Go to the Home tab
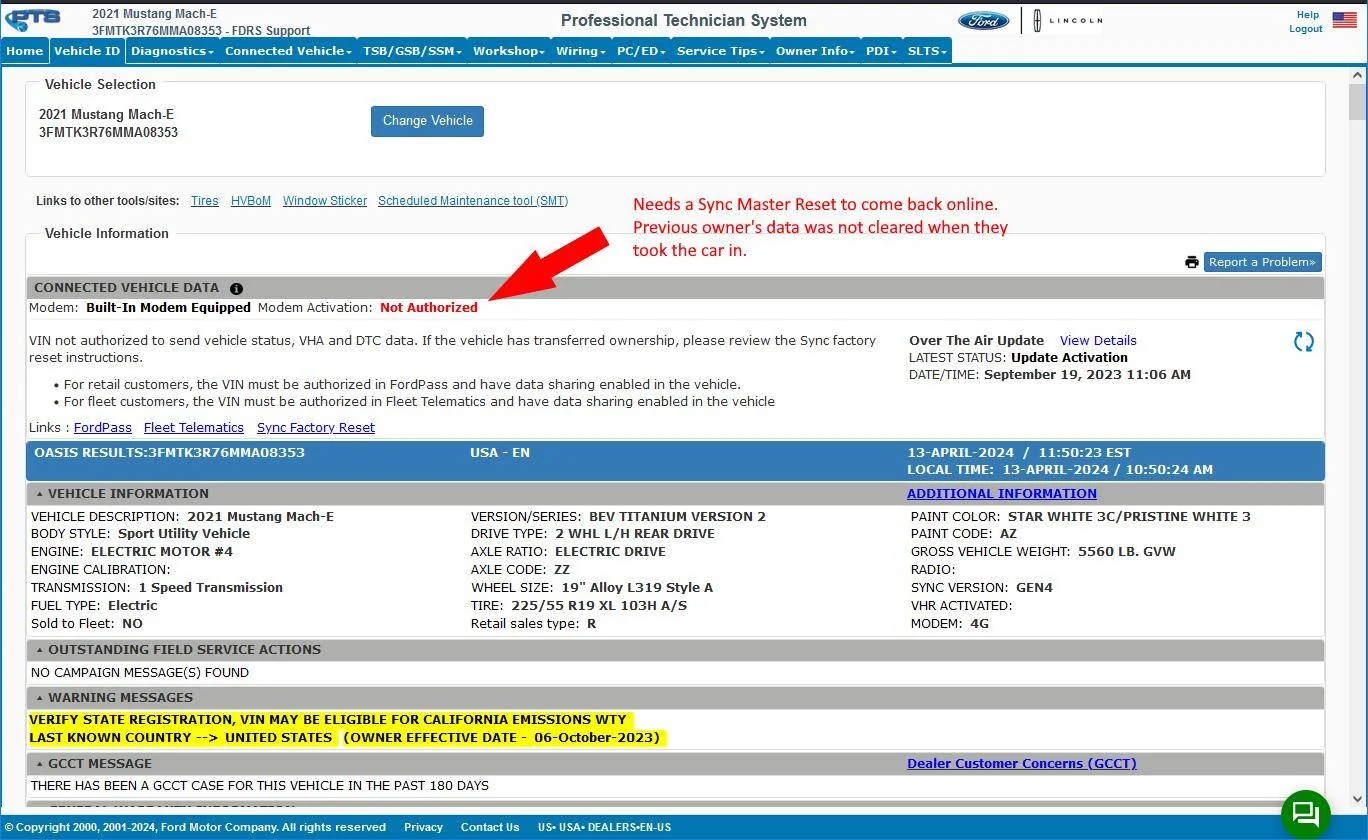The width and height of the screenshot is (1368, 840). coord(25,51)
